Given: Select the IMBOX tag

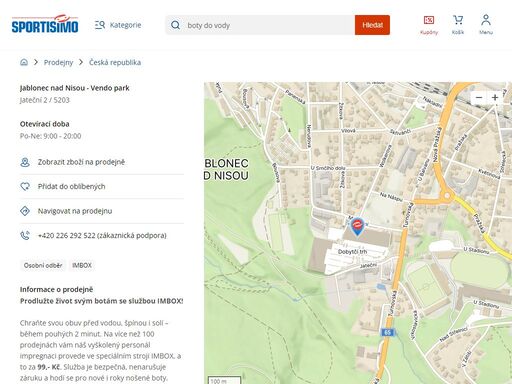Looking at the screenshot, I should point(82,265).
